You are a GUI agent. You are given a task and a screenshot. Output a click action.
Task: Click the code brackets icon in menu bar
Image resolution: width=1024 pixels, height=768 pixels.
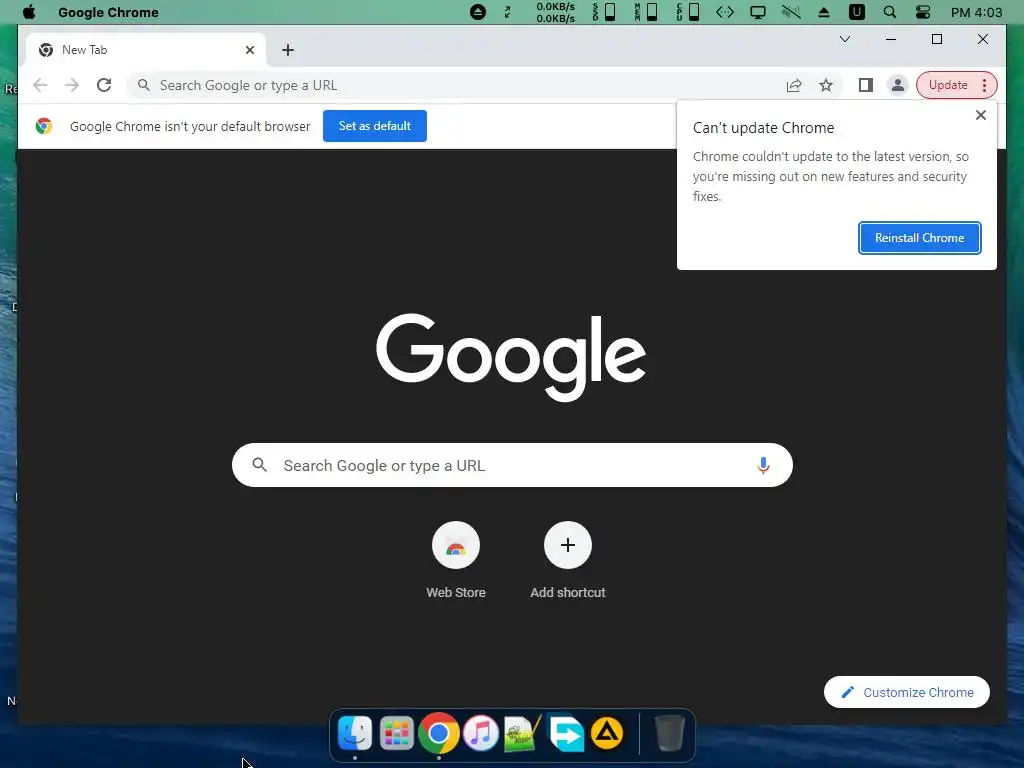pyautogui.click(x=725, y=12)
